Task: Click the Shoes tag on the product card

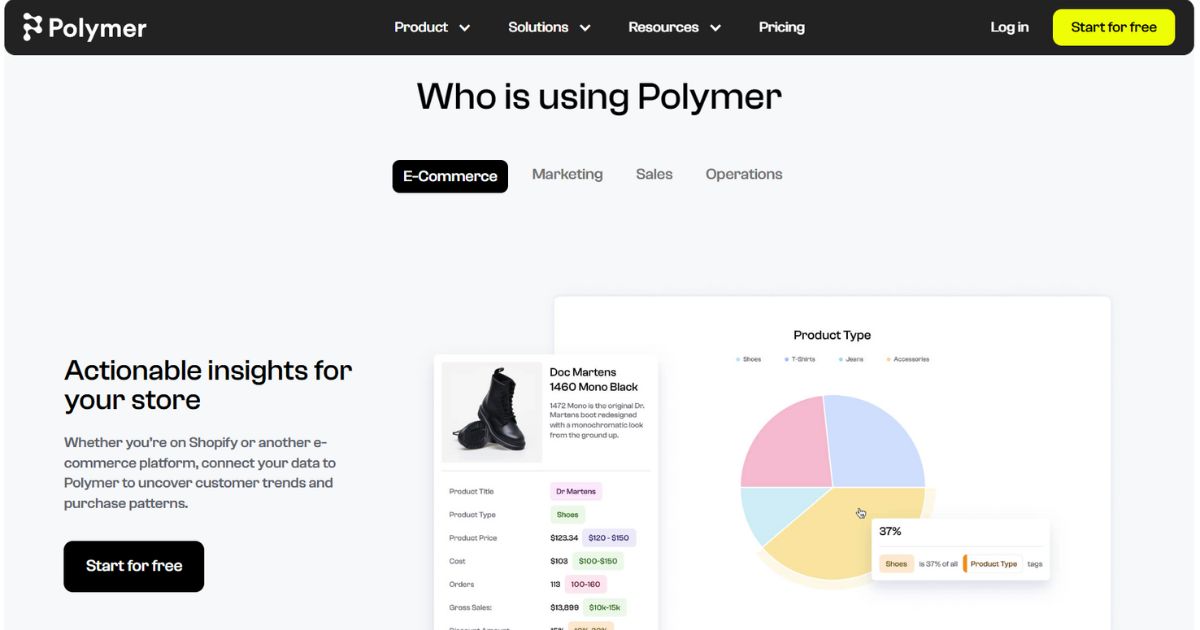Action: (567, 514)
